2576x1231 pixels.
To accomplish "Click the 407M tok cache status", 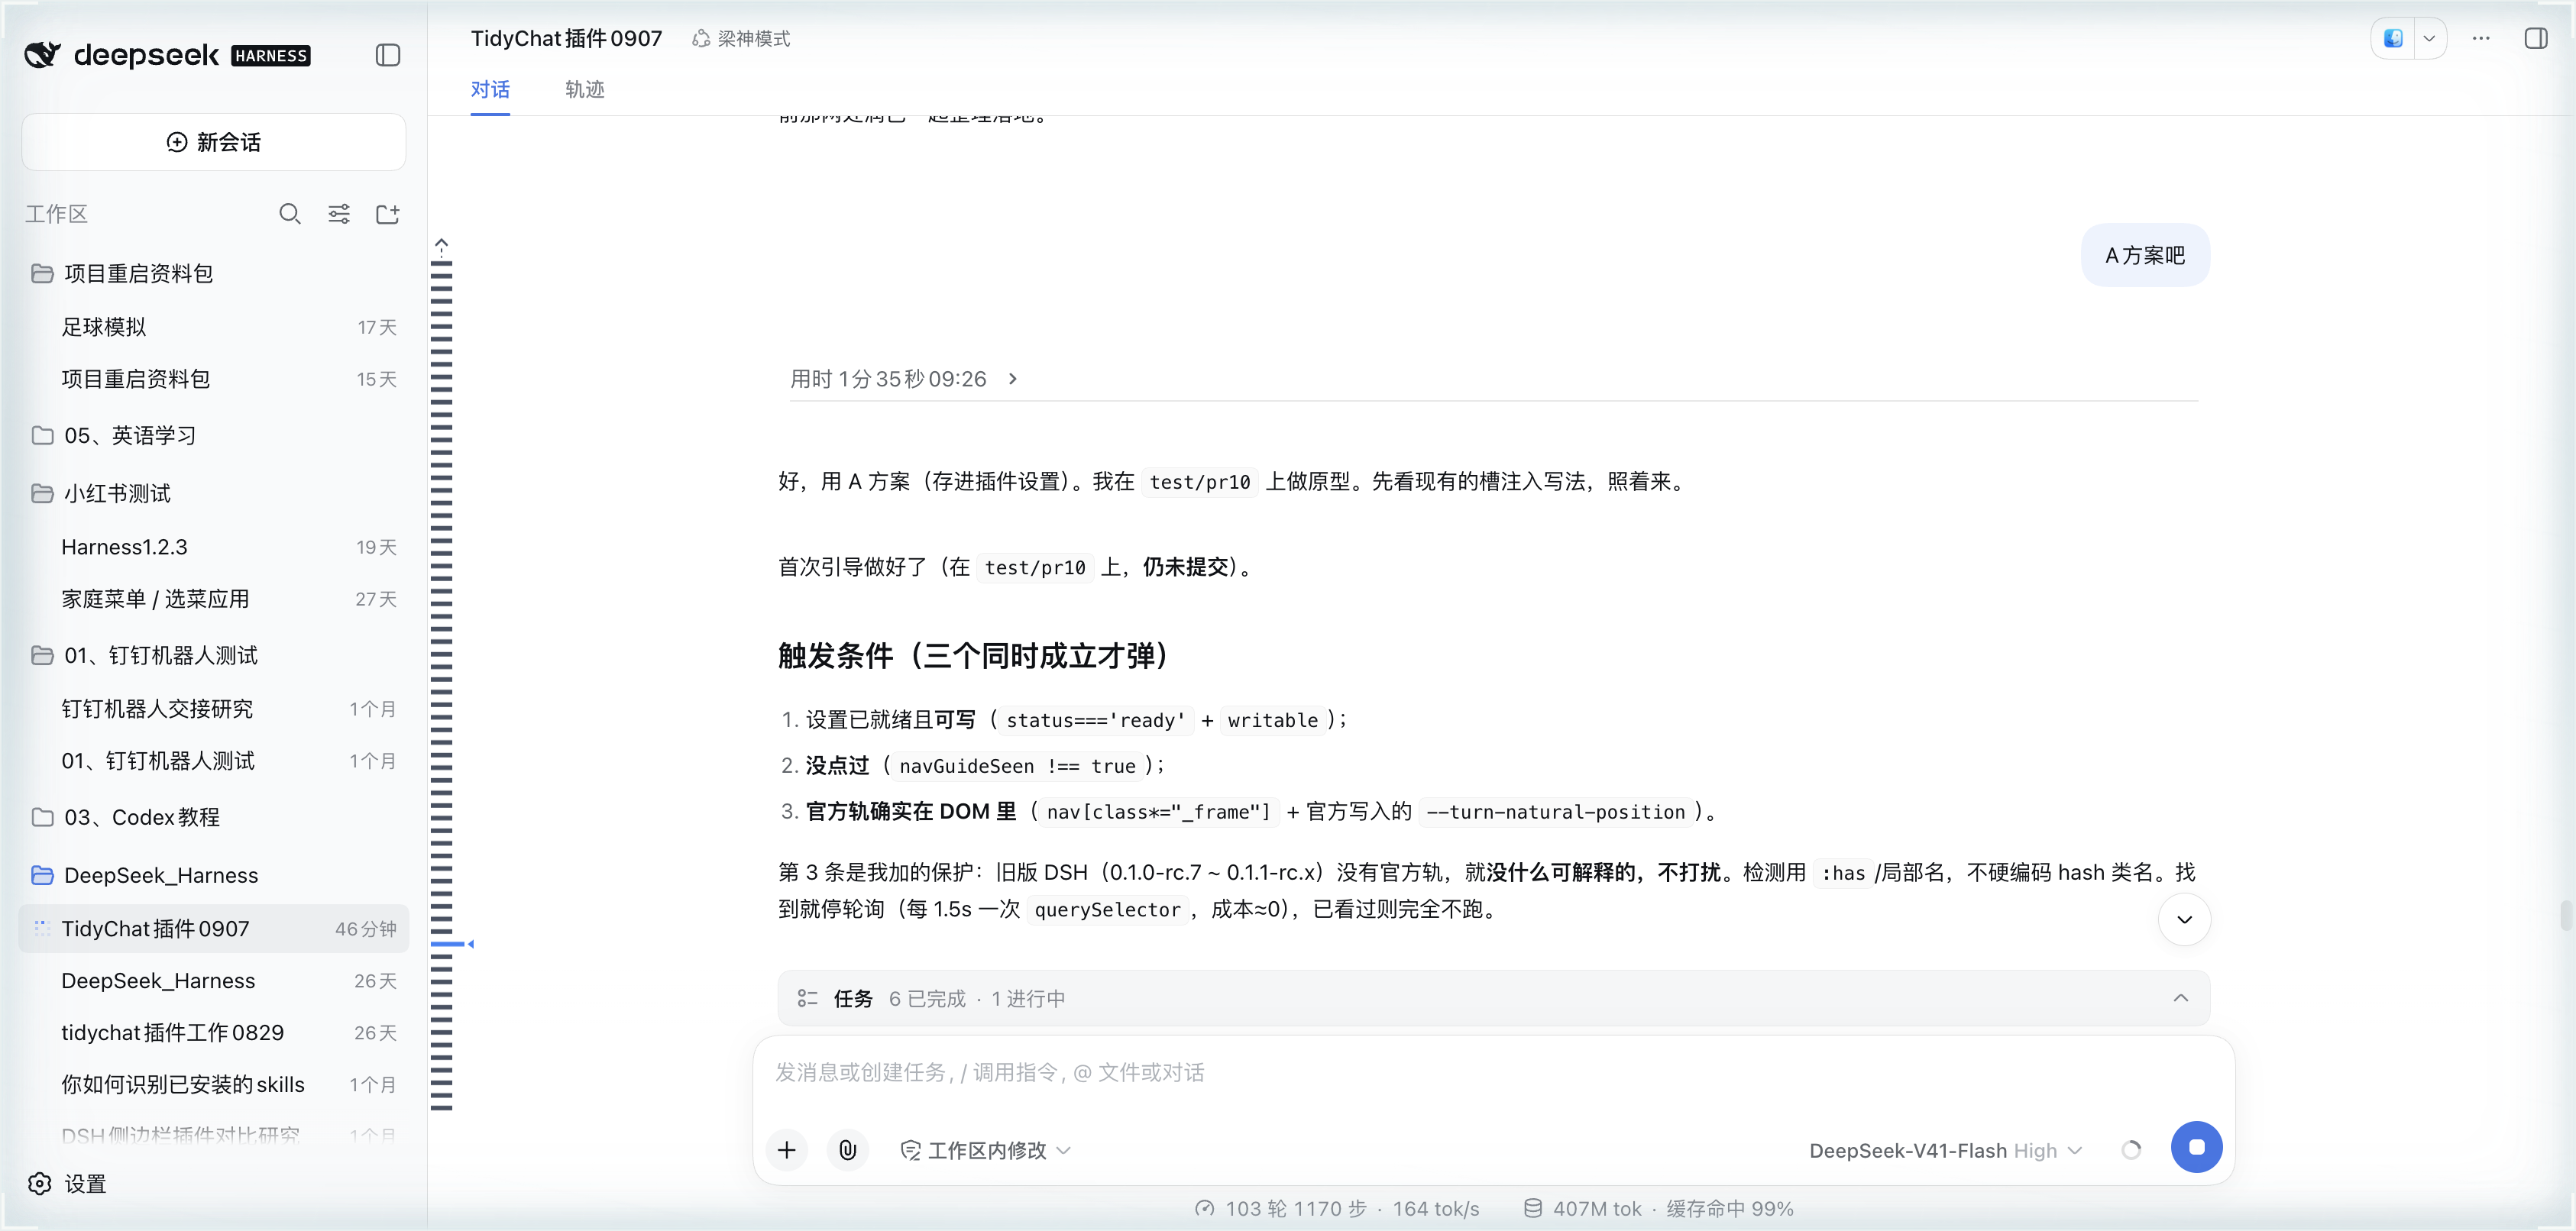I will click(x=1658, y=1209).
